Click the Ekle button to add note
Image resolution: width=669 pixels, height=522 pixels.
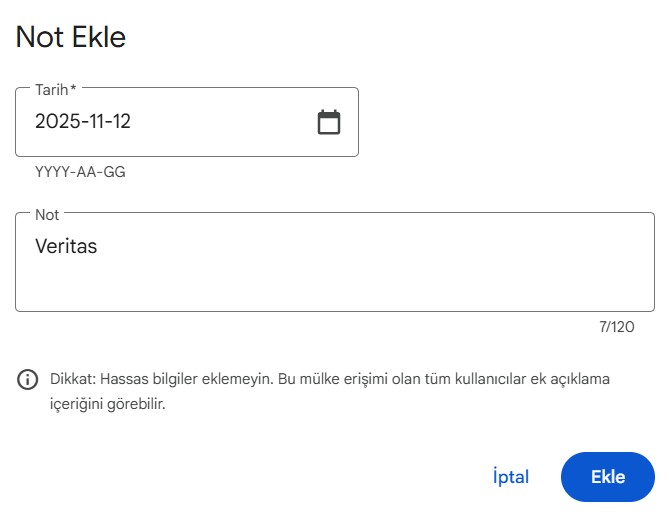coord(607,477)
